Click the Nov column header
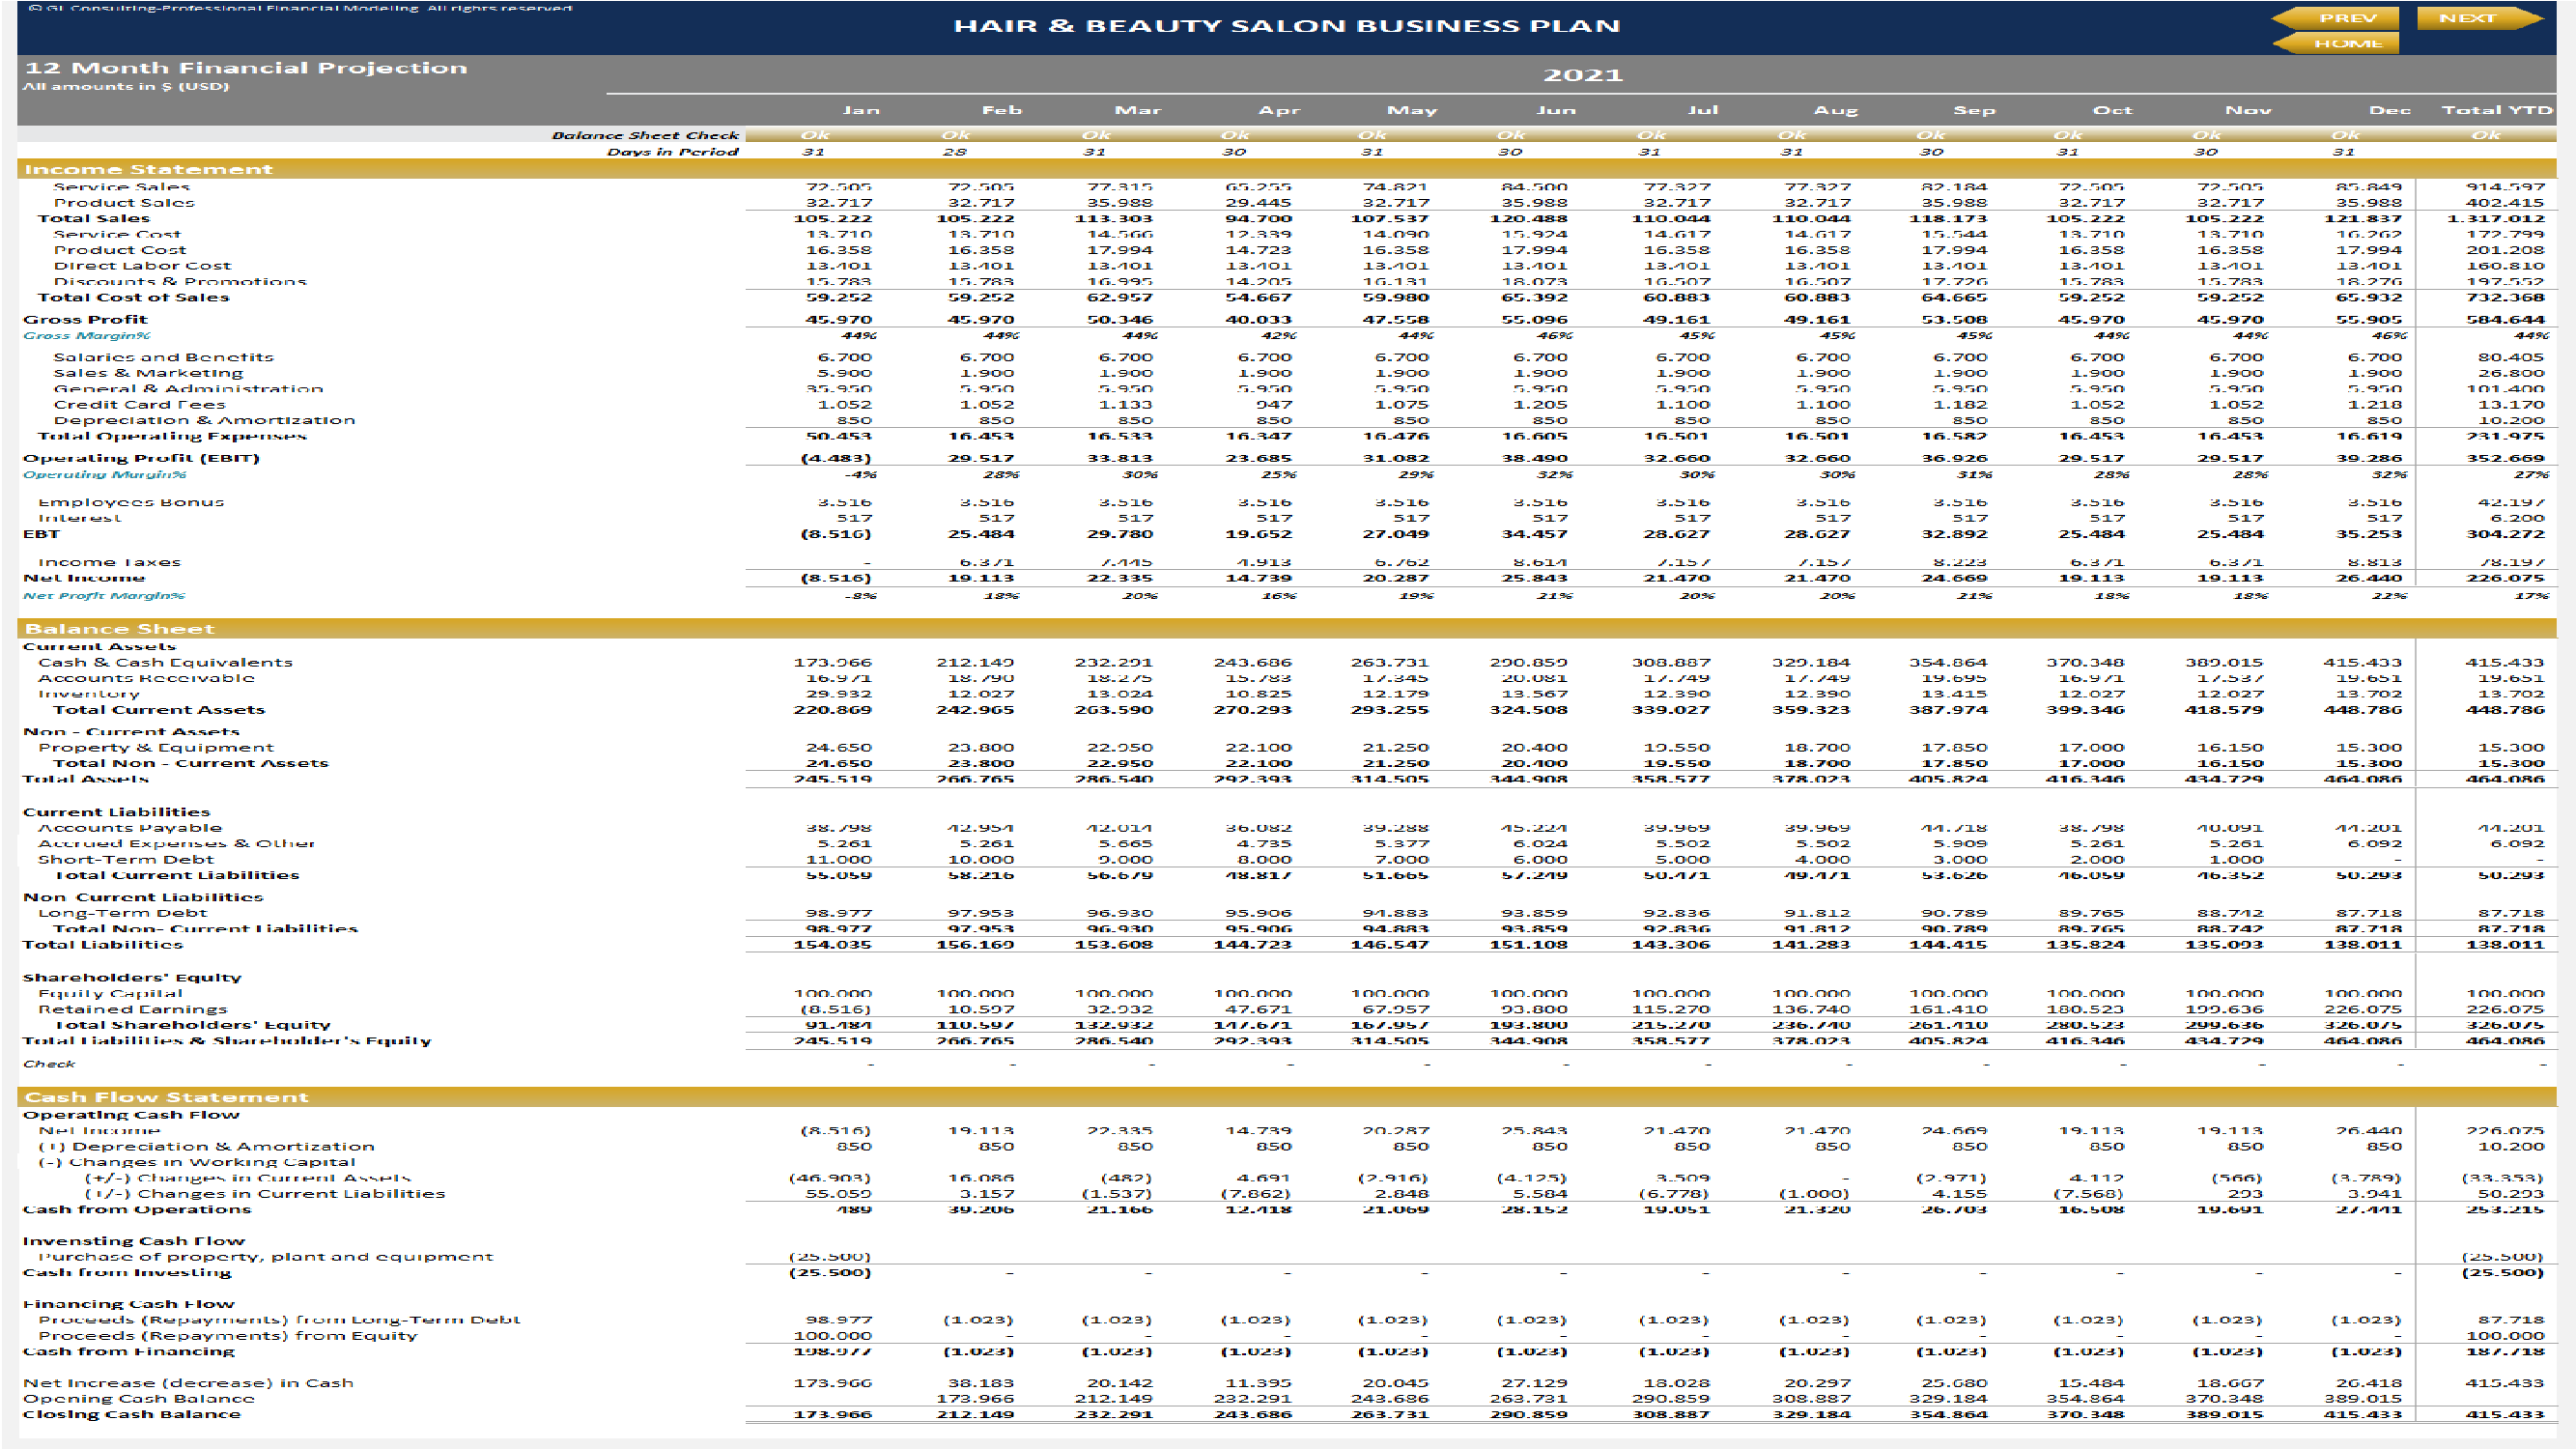Image resolution: width=2576 pixels, height=1449 pixels. [x=2248, y=110]
